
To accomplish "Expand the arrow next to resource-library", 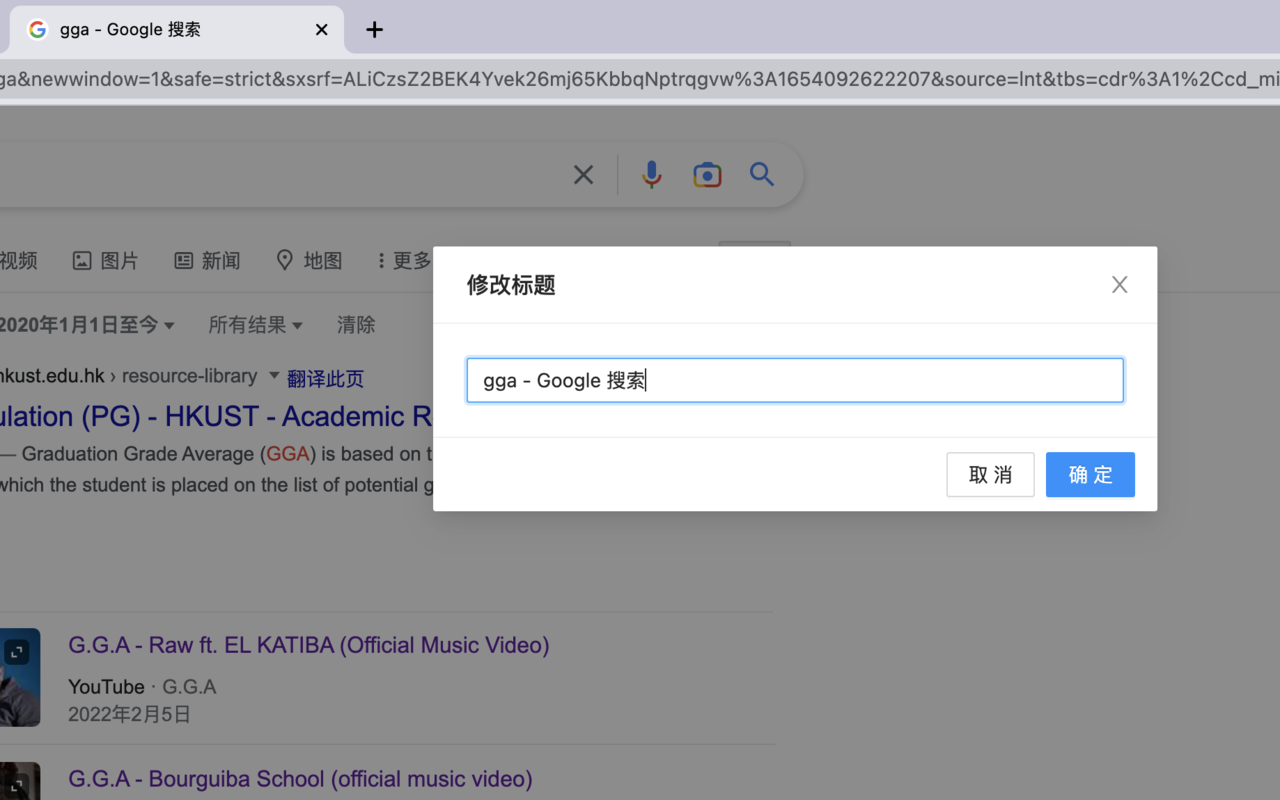I will point(274,376).
